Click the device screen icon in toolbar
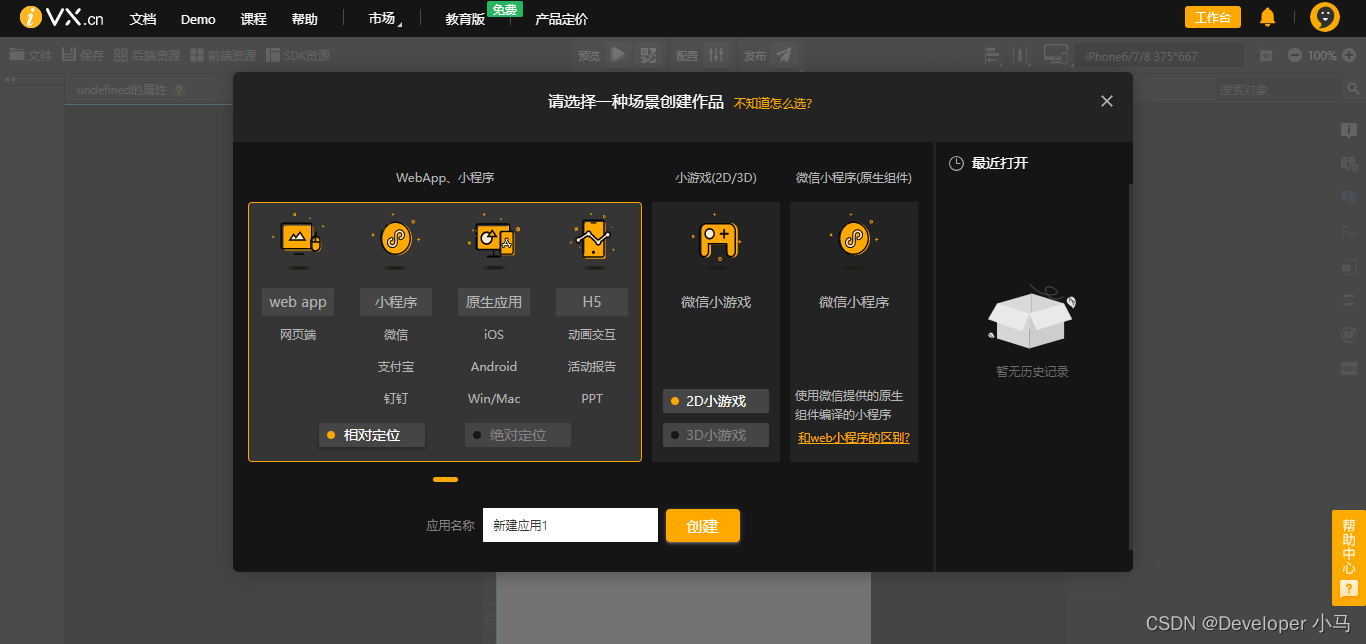 pyautogui.click(x=1056, y=55)
